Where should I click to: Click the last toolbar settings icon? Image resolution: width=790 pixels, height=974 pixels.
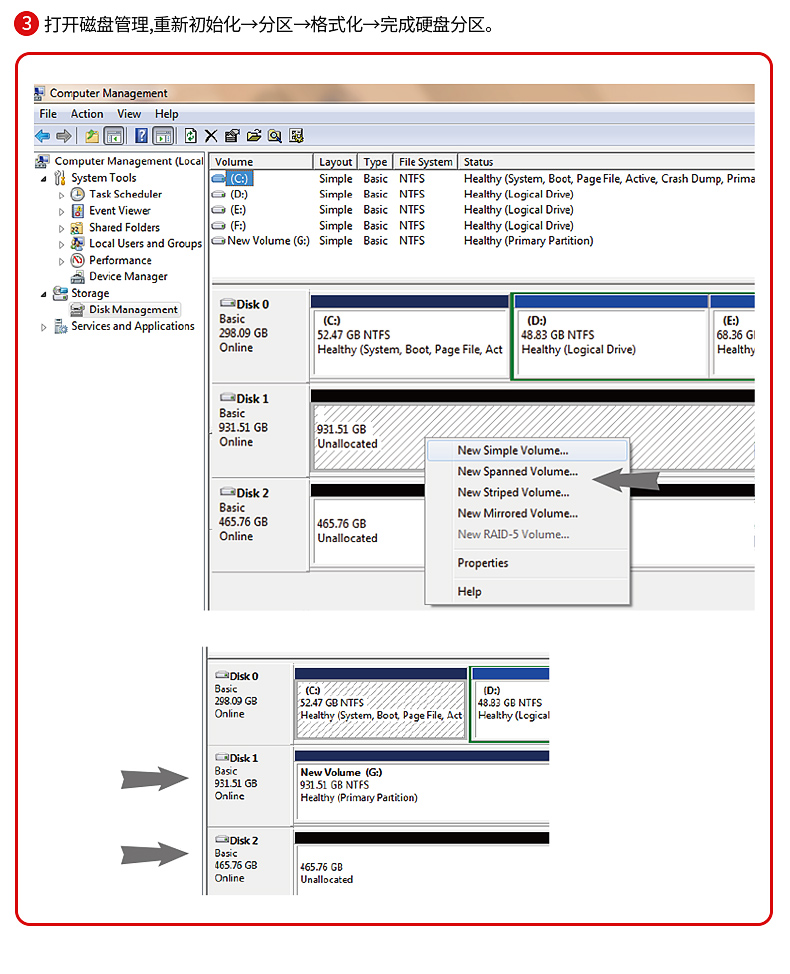[296, 136]
